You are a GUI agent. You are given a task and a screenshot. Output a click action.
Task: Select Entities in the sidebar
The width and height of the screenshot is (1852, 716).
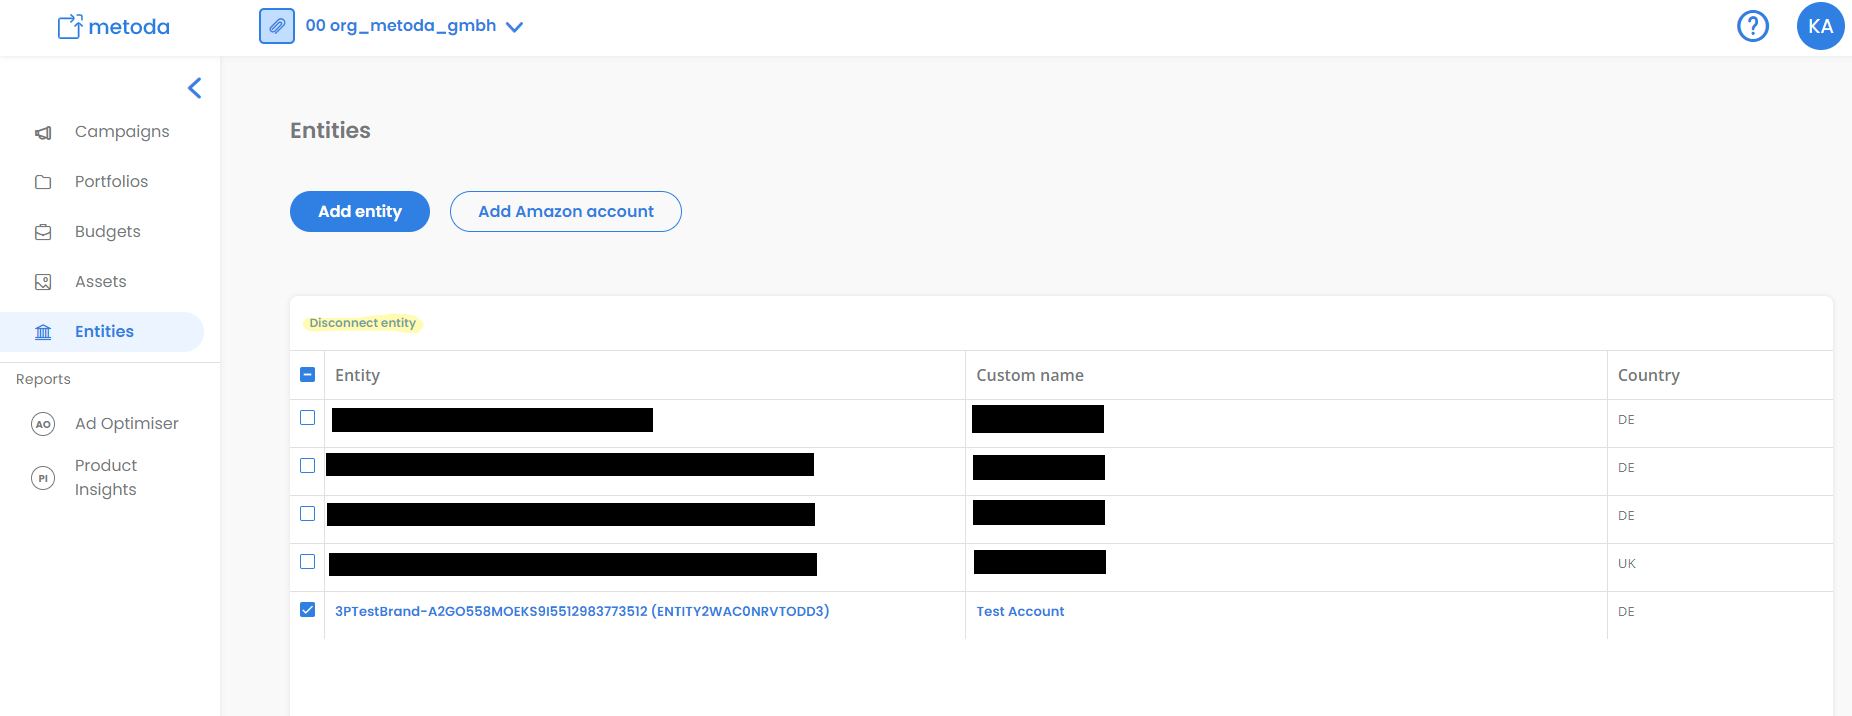pyautogui.click(x=104, y=332)
